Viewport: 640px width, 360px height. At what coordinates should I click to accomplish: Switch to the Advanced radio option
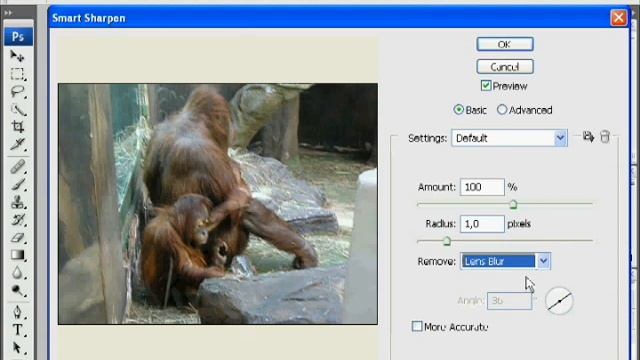[502, 110]
